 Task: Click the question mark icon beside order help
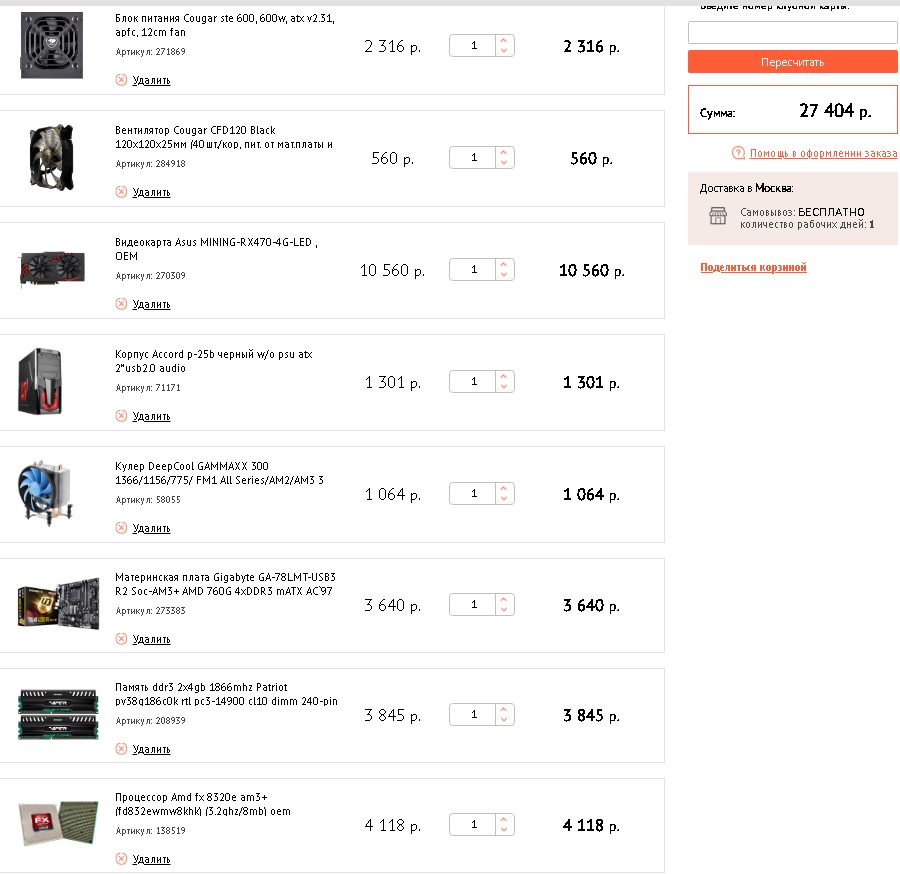(x=739, y=153)
